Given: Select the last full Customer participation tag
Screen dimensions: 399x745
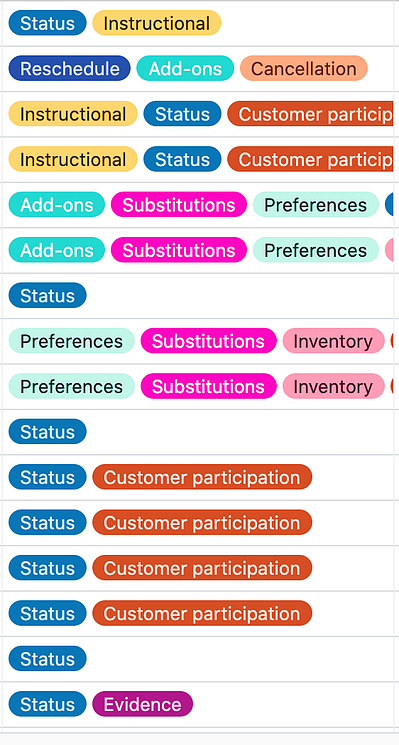Looking at the screenshot, I should click(x=202, y=613).
